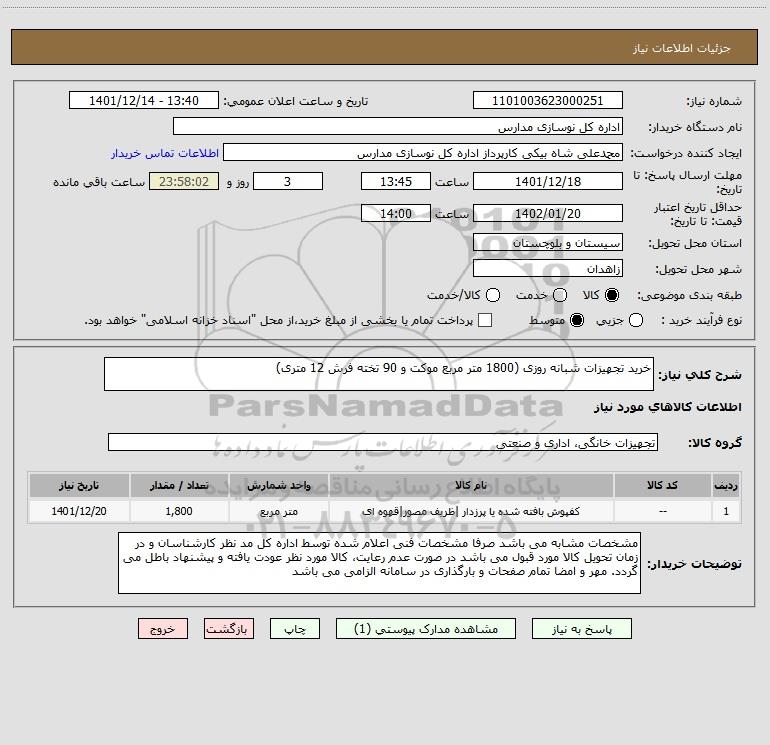
Task: Click the مشاهده مدارک پیوستی (1) button
Action: 426,629
